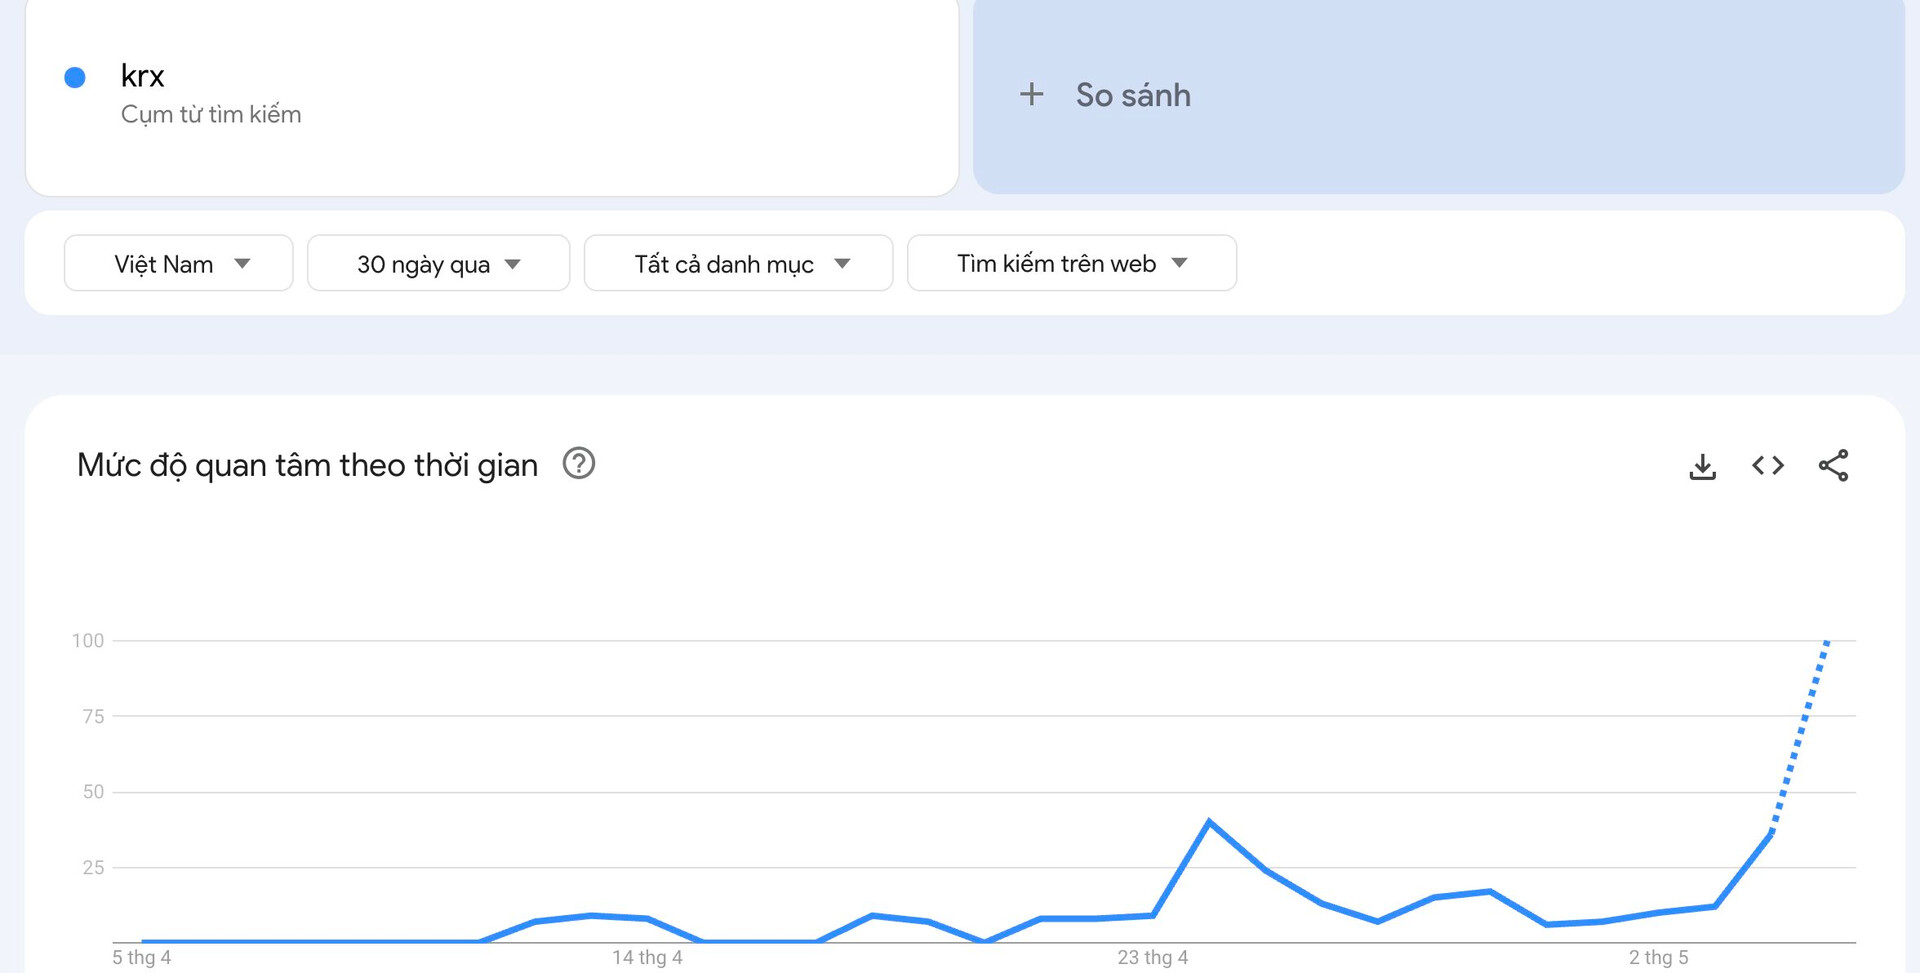Open the help icon beside chart title
Screen dimensions: 1920x973
(579, 464)
